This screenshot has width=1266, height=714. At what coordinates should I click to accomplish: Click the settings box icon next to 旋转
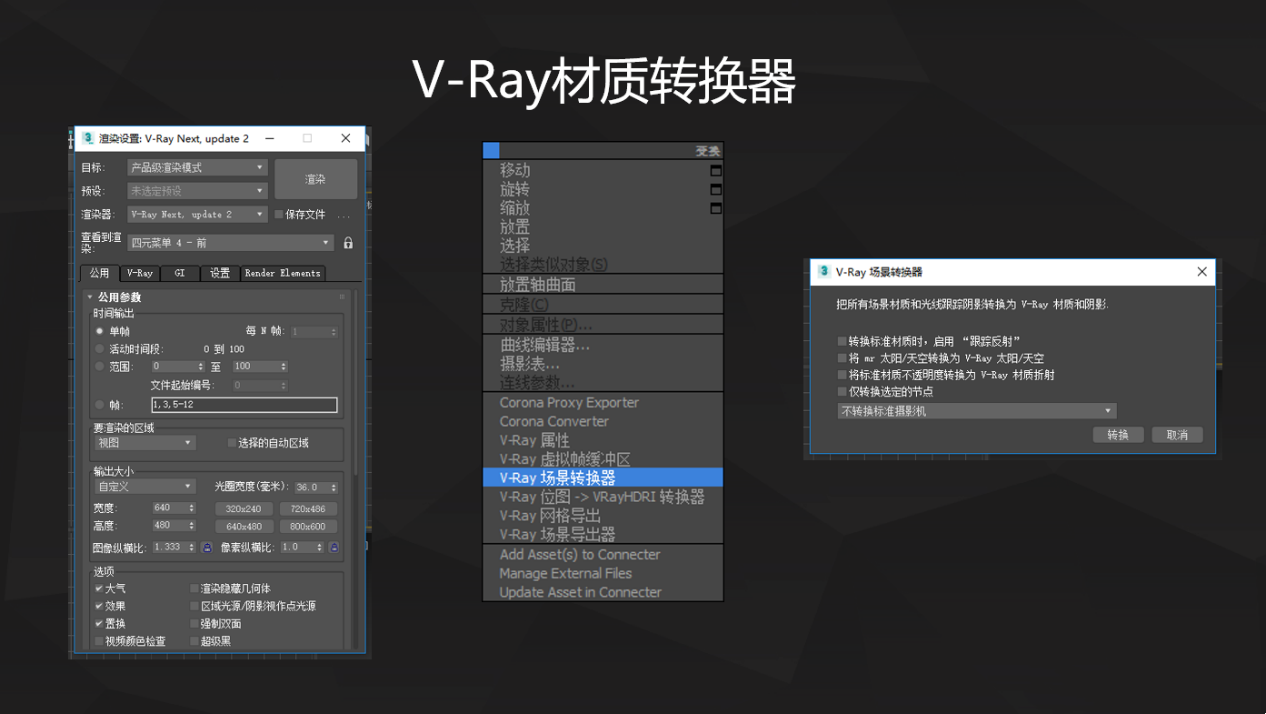point(716,190)
